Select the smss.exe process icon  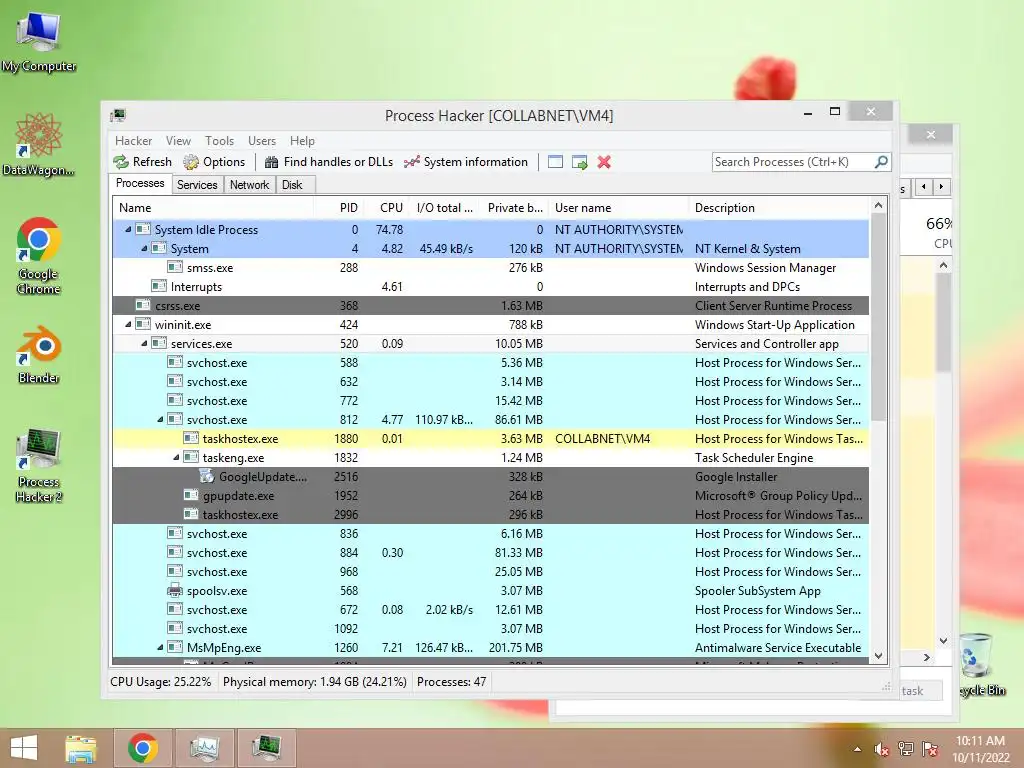pyautogui.click(x=174, y=267)
